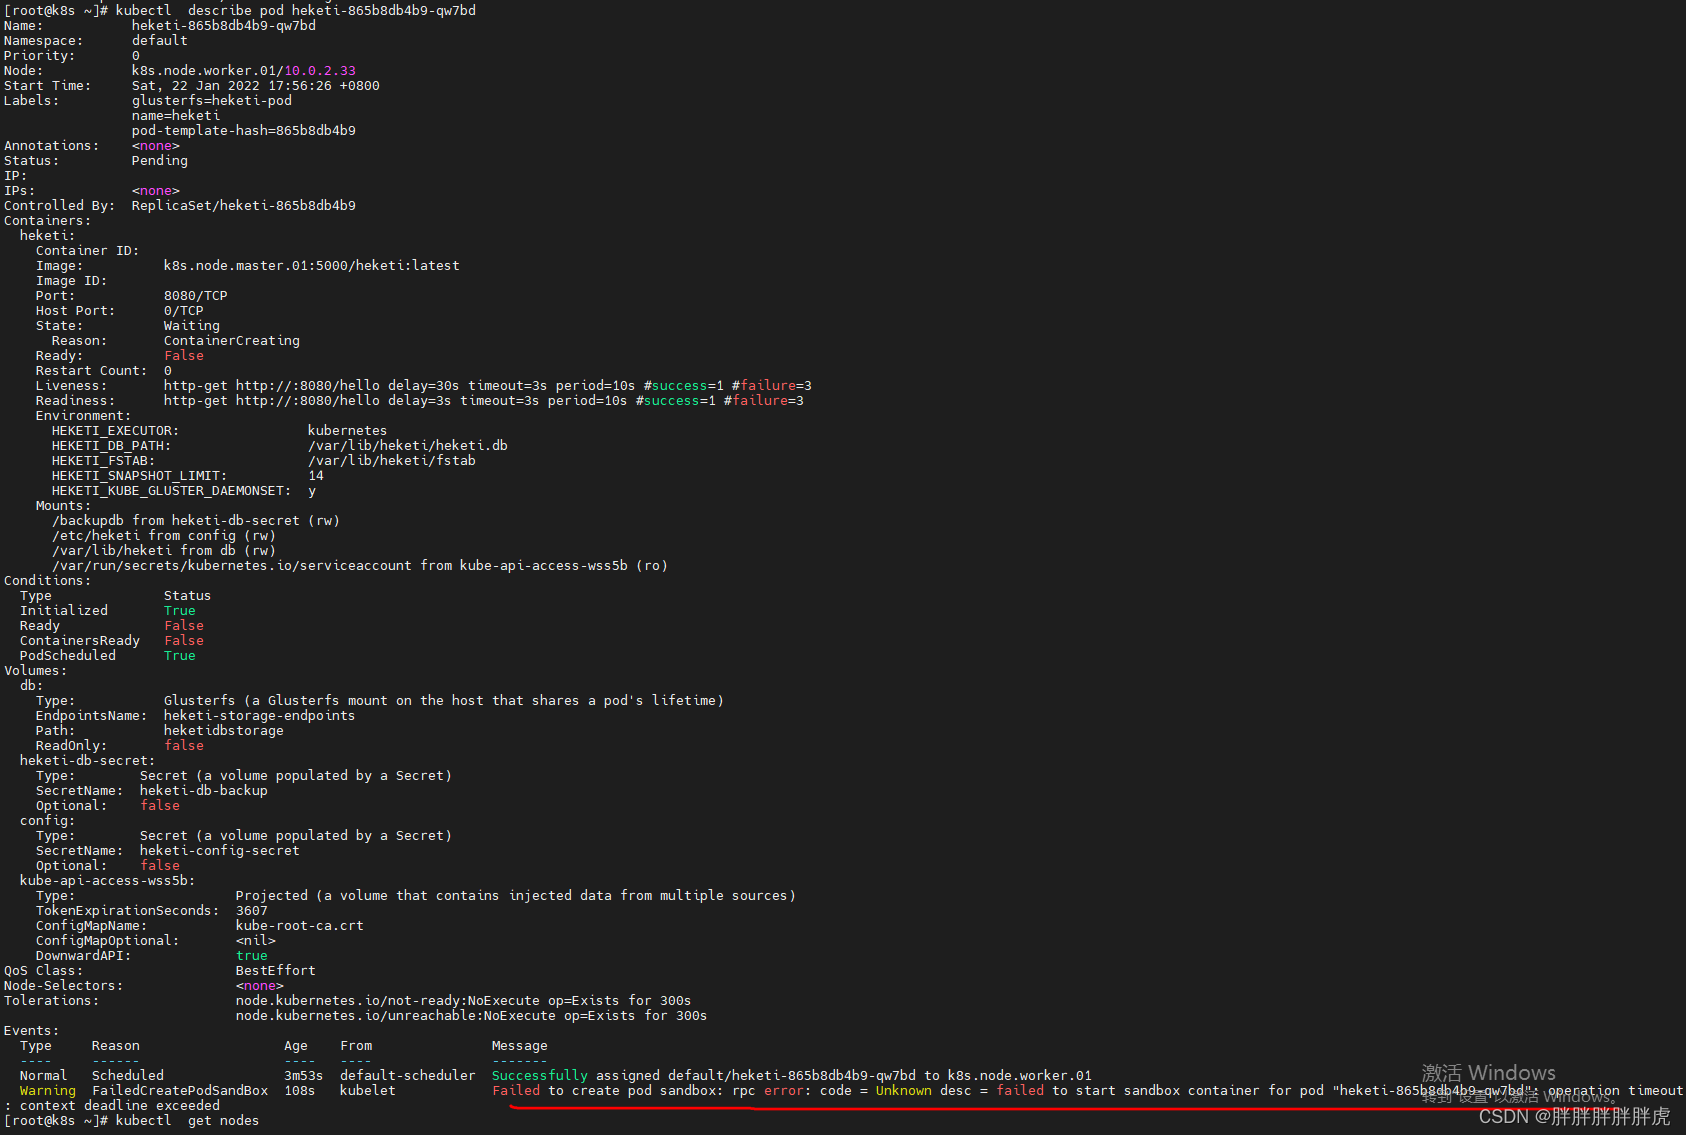Click the 'HEKETI_KUBE_GLUSTER_DAEMONSET:' variable name
This screenshot has height=1136, width=1686.
[172, 491]
